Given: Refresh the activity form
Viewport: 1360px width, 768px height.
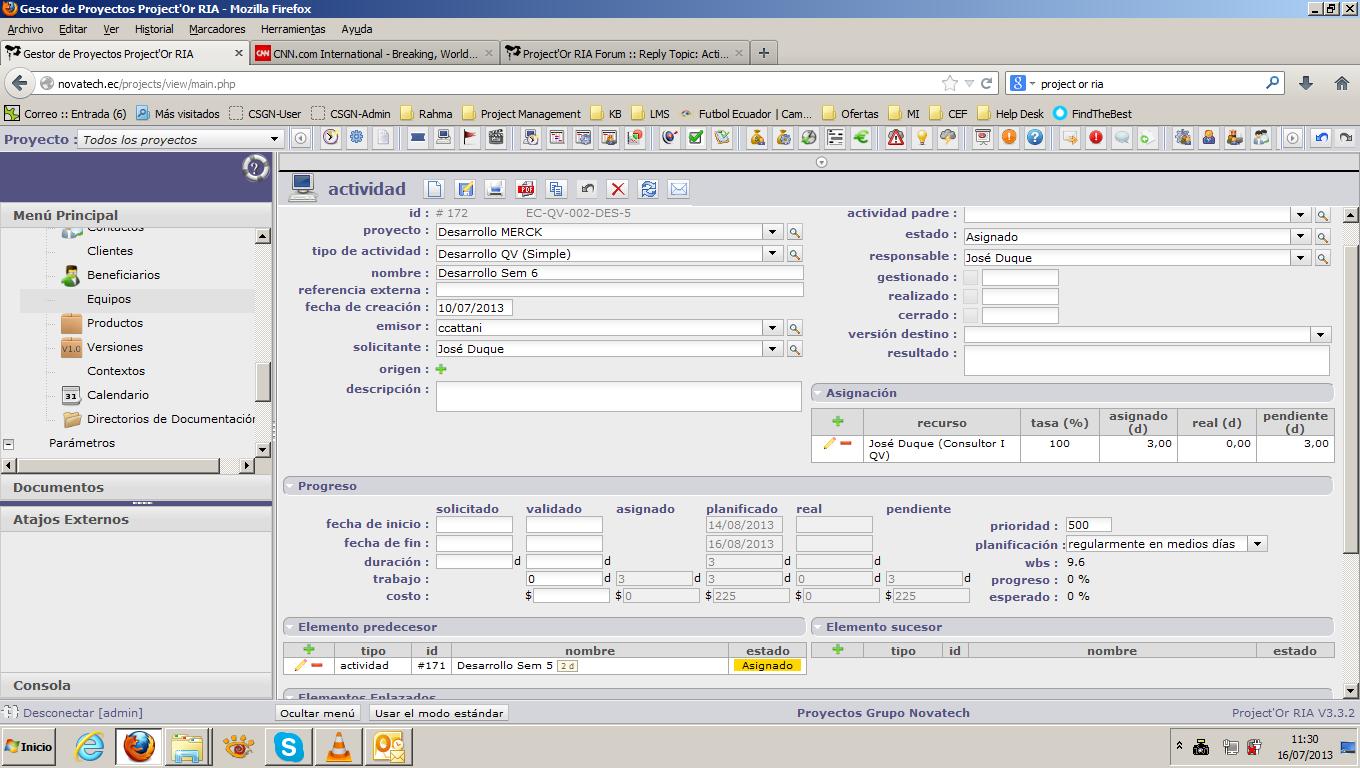Looking at the screenshot, I should 648,189.
